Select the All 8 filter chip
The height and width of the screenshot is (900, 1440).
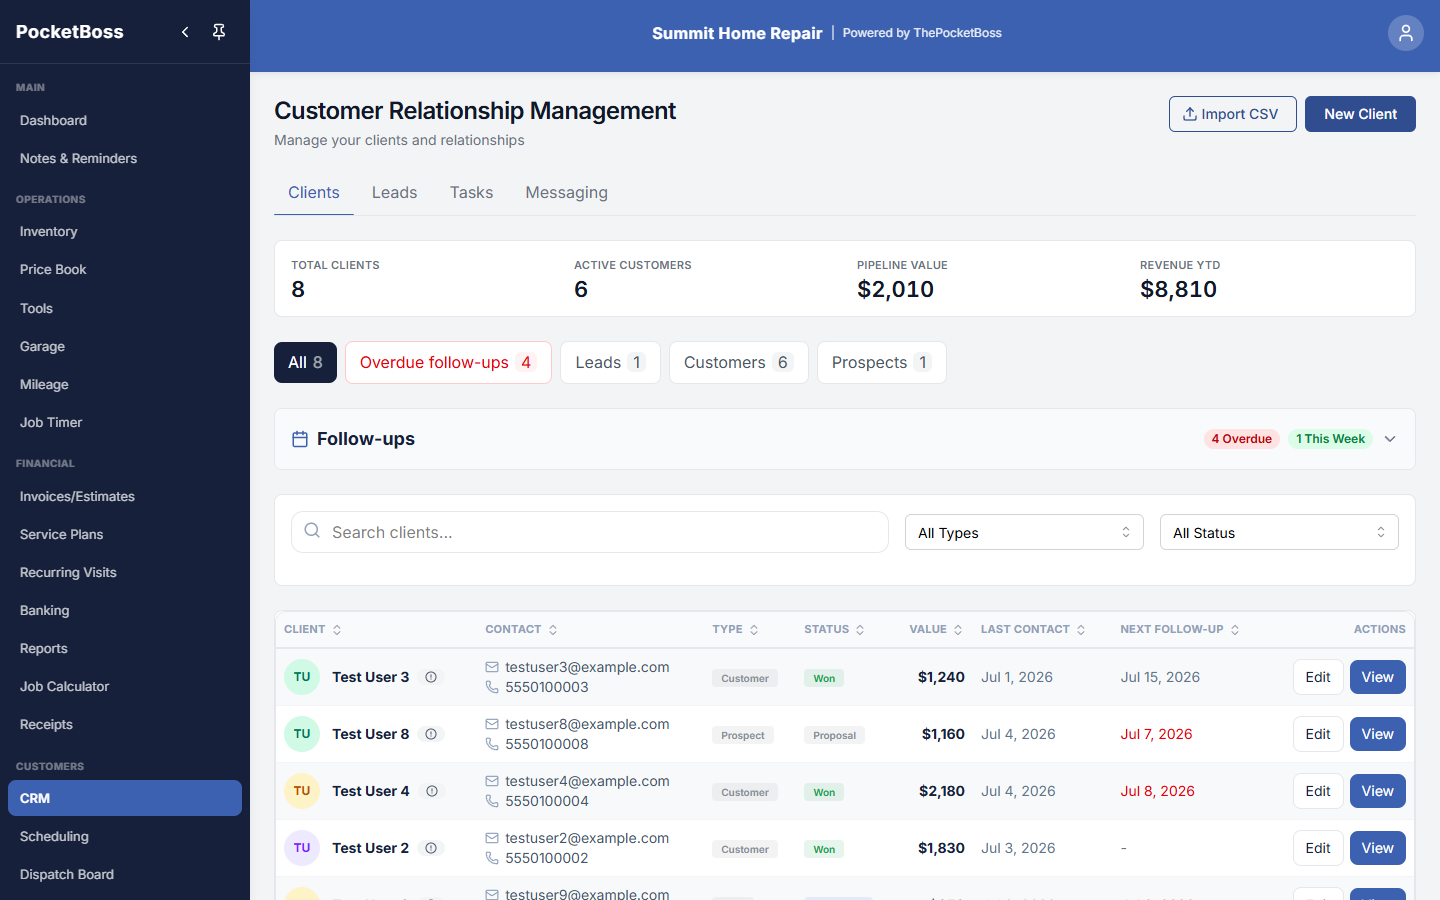[305, 362]
